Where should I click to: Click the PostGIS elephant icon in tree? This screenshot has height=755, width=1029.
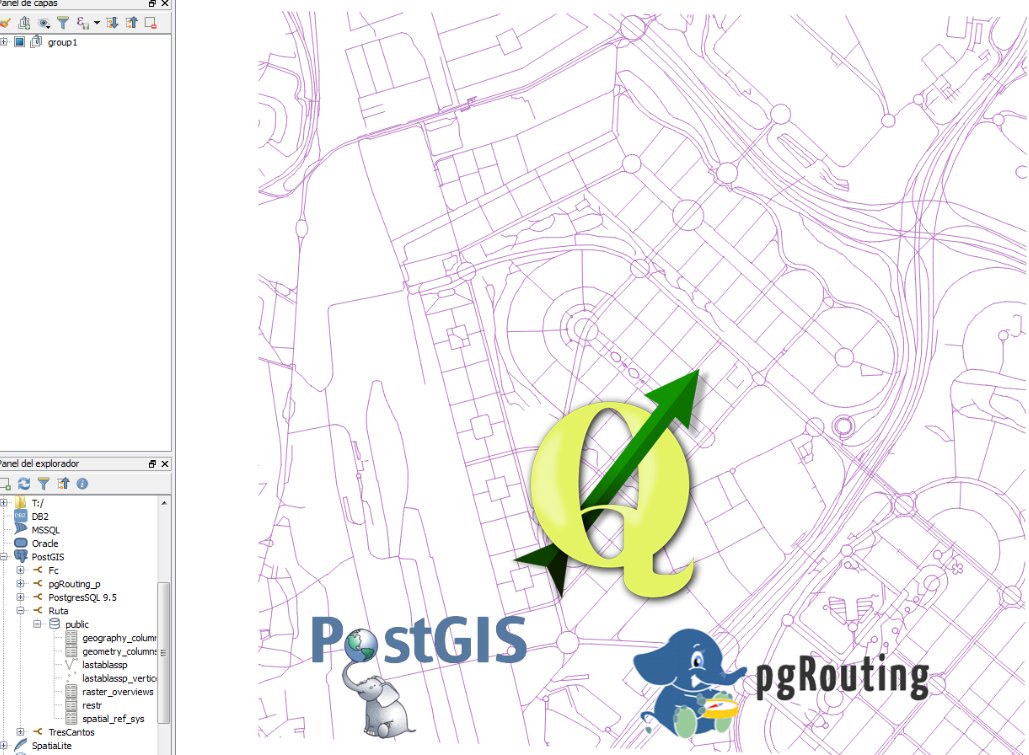20,557
